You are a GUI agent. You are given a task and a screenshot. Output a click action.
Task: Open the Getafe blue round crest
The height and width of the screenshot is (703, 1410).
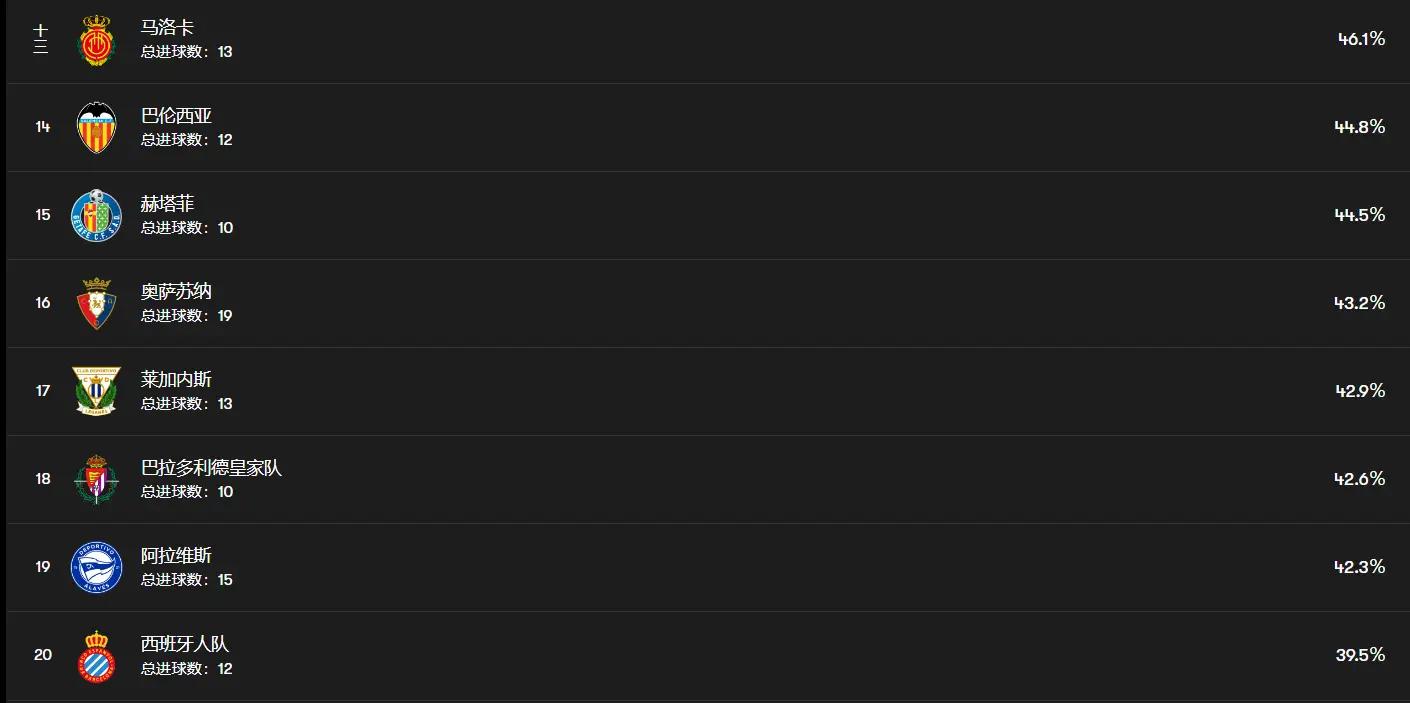97,215
